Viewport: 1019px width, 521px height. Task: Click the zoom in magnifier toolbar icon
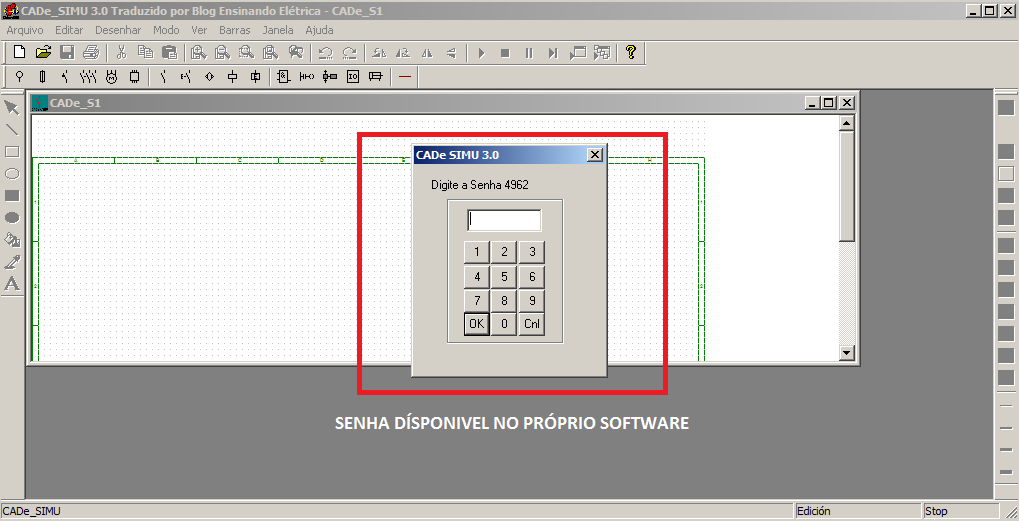pos(198,53)
